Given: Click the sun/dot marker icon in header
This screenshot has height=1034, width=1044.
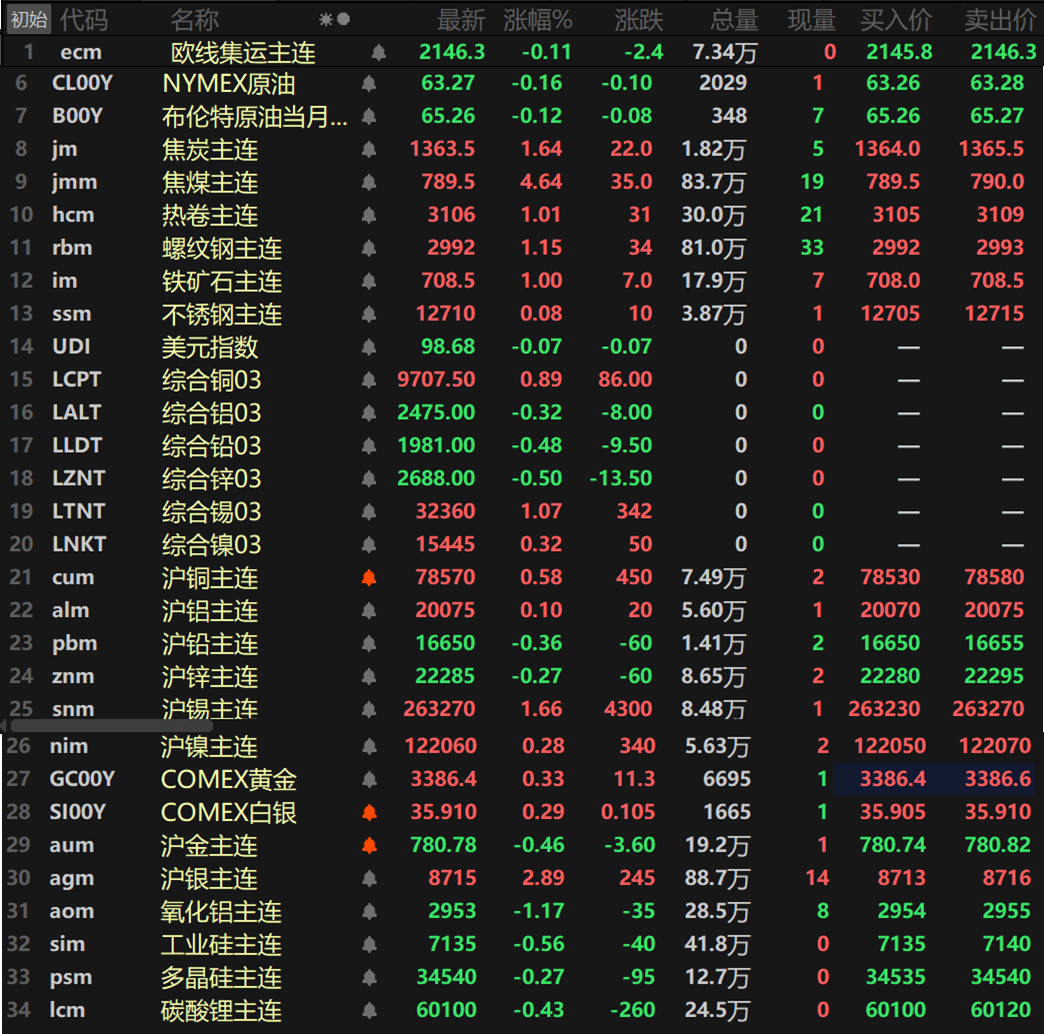Looking at the screenshot, I should point(334,19).
